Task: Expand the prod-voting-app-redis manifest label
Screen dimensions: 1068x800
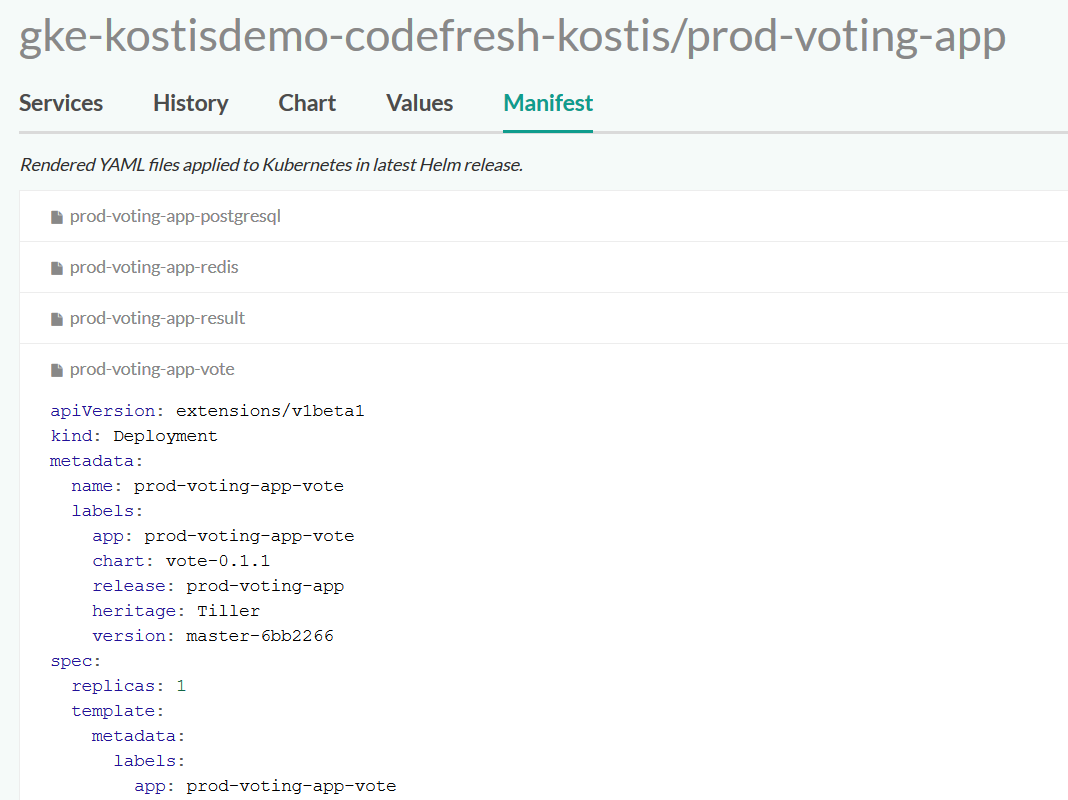Action: coord(154,267)
